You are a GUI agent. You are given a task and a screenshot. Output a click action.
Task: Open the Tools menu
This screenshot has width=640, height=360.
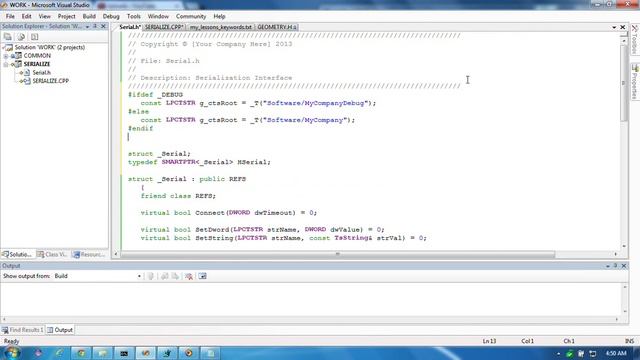[x=133, y=16]
